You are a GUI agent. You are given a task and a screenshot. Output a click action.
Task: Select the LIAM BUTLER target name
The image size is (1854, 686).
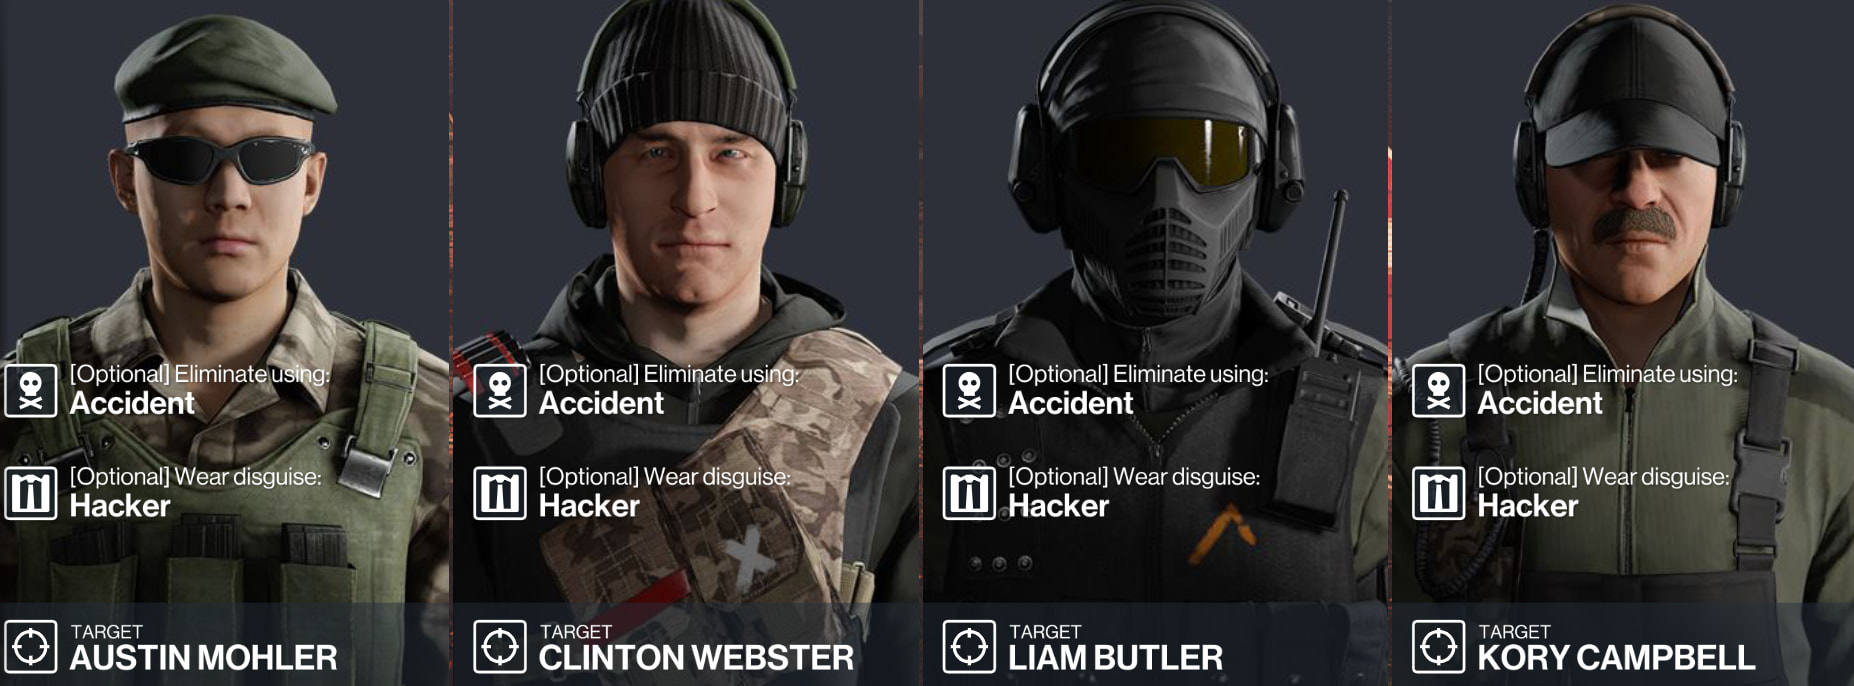1115,658
